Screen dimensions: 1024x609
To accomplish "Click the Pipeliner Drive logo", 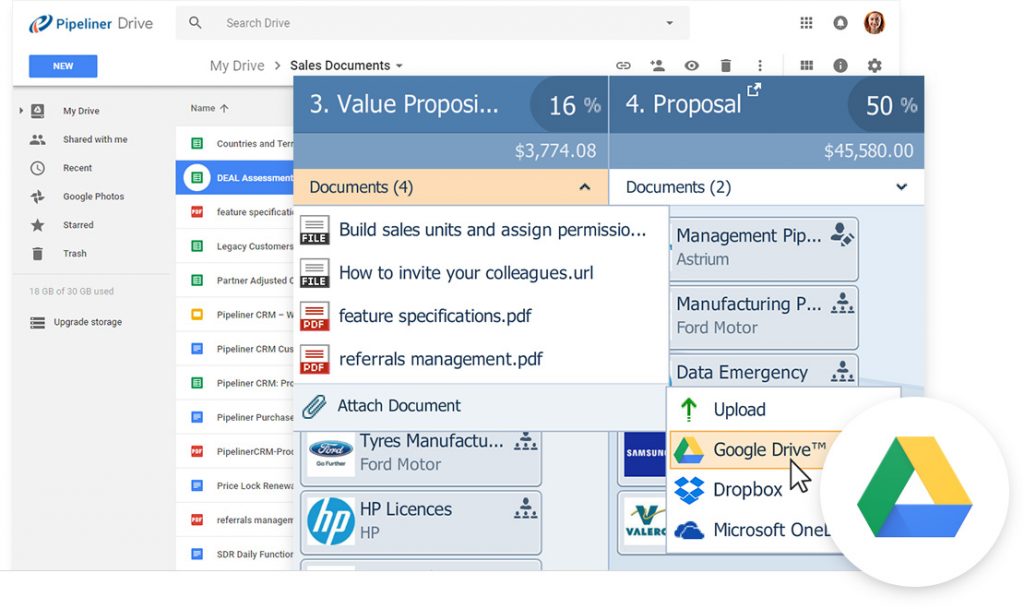I will (91, 23).
